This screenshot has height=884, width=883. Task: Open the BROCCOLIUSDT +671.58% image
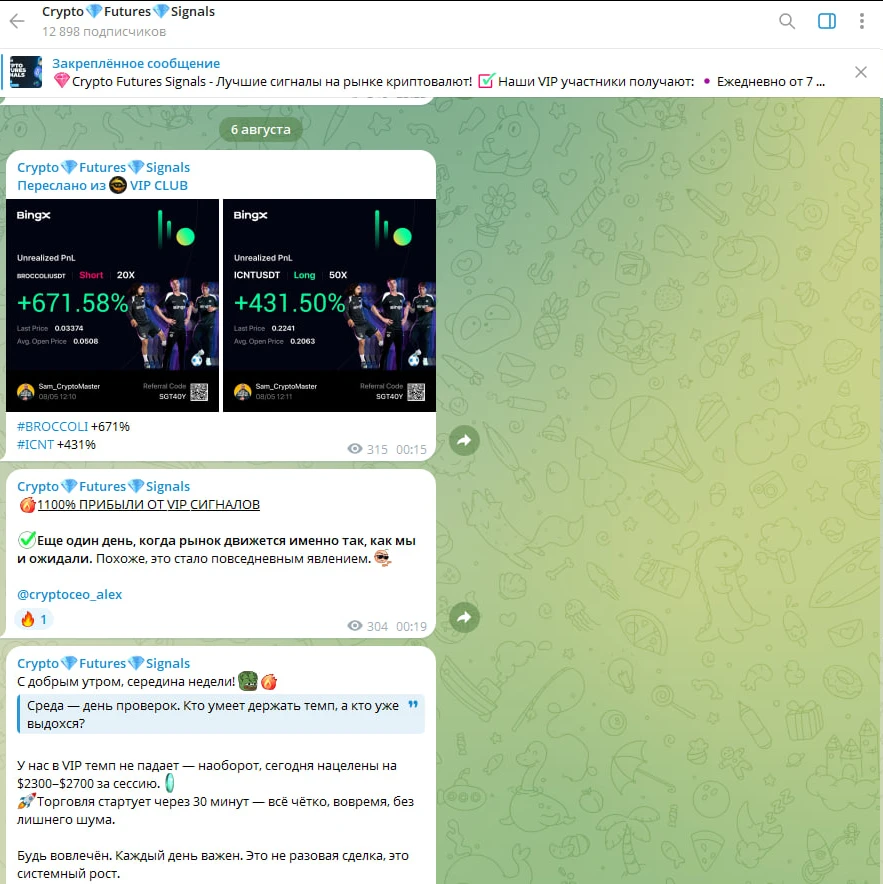pos(112,305)
